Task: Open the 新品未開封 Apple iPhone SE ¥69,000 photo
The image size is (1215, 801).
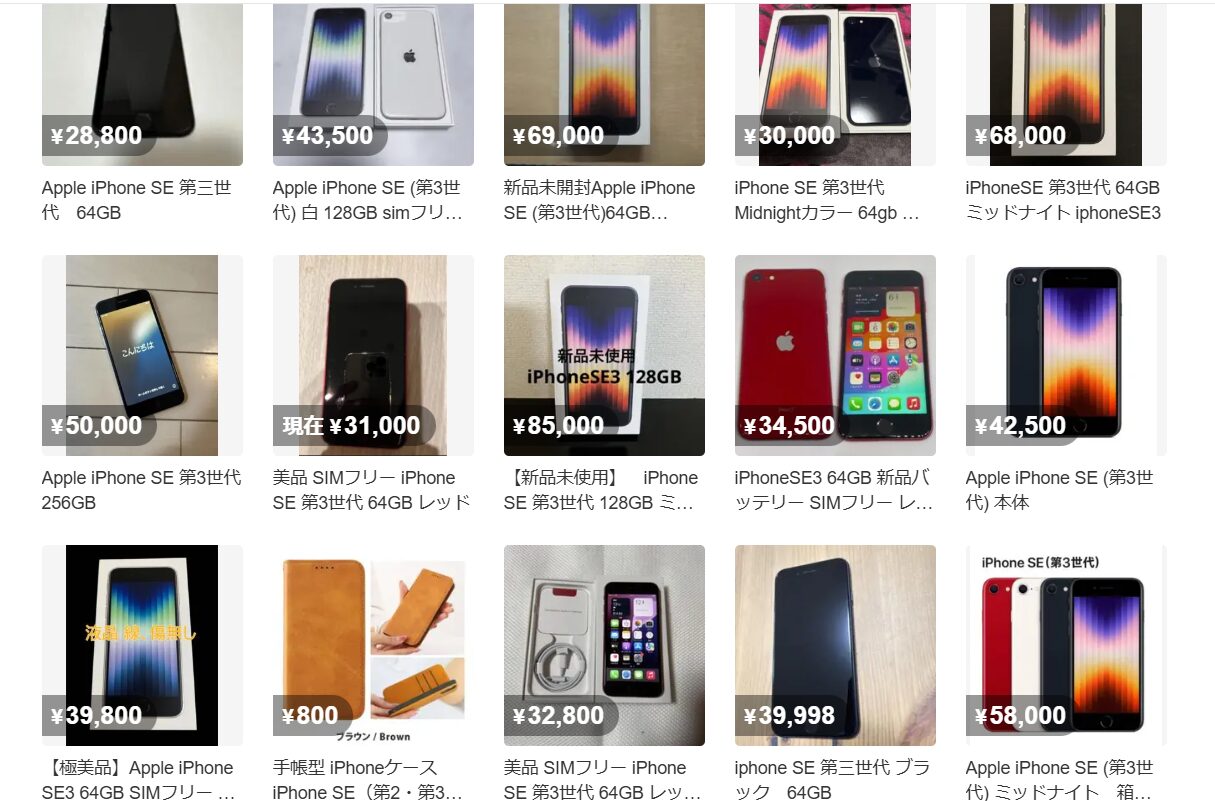Action: (604, 85)
